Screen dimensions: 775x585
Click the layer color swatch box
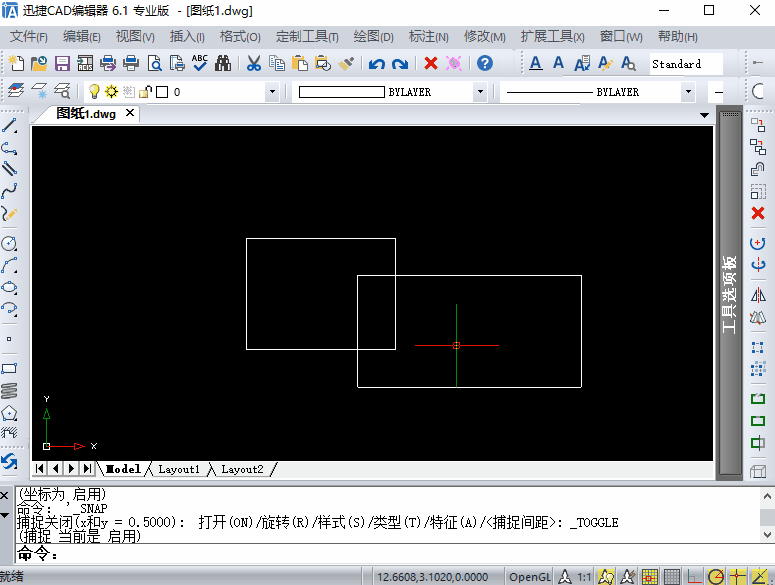[x=162, y=92]
